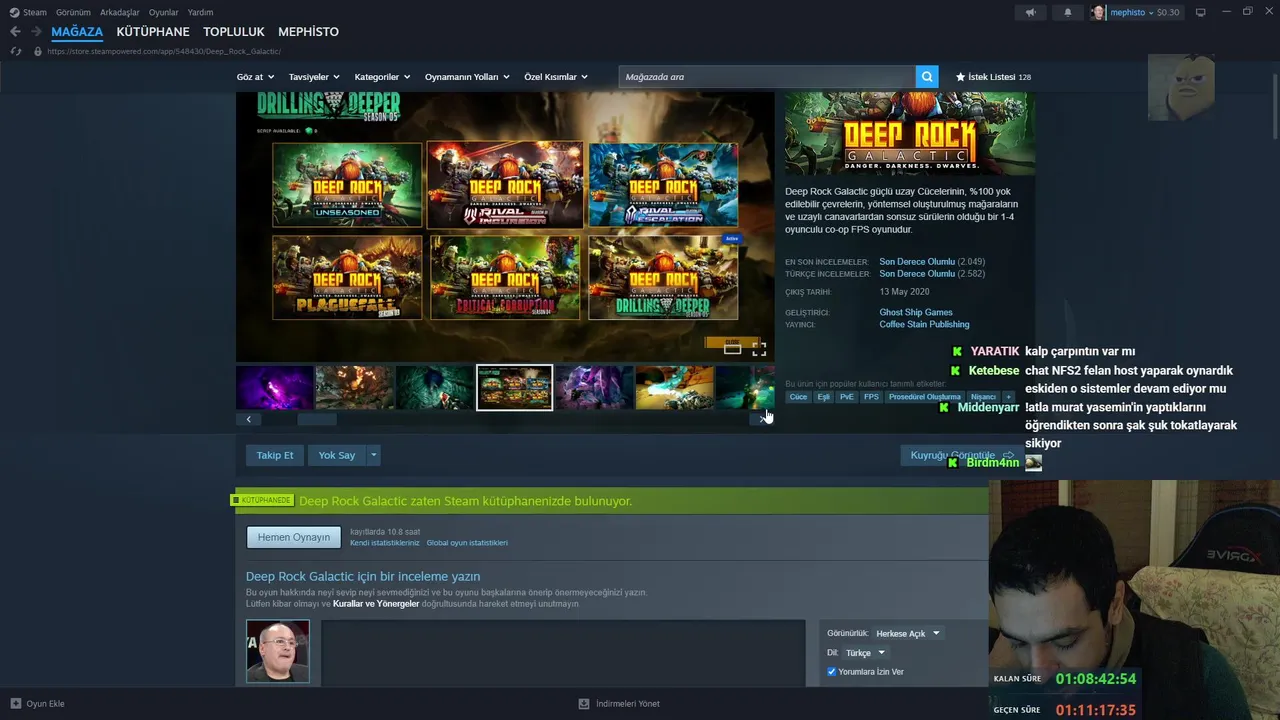This screenshot has width=1280, height=720.
Task: Click Kuyruğu Görüntüle button
Action: tap(960, 455)
